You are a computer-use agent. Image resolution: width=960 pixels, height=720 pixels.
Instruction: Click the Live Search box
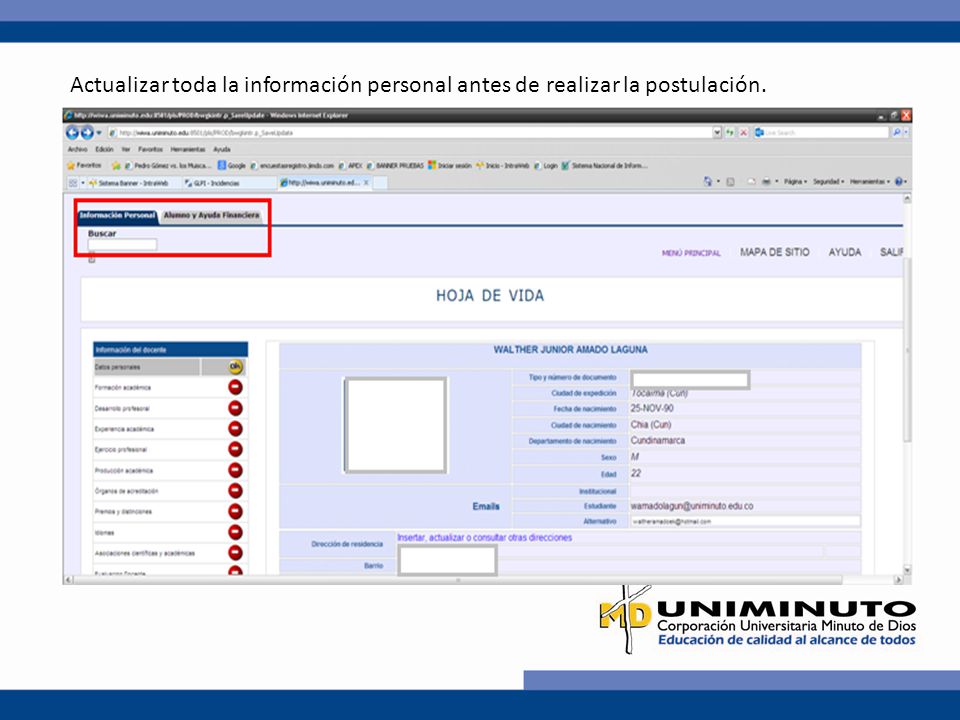pyautogui.click(x=822, y=132)
